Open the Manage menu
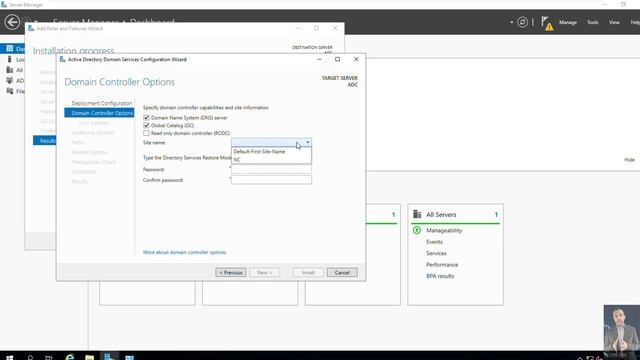 (x=568, y=22)
